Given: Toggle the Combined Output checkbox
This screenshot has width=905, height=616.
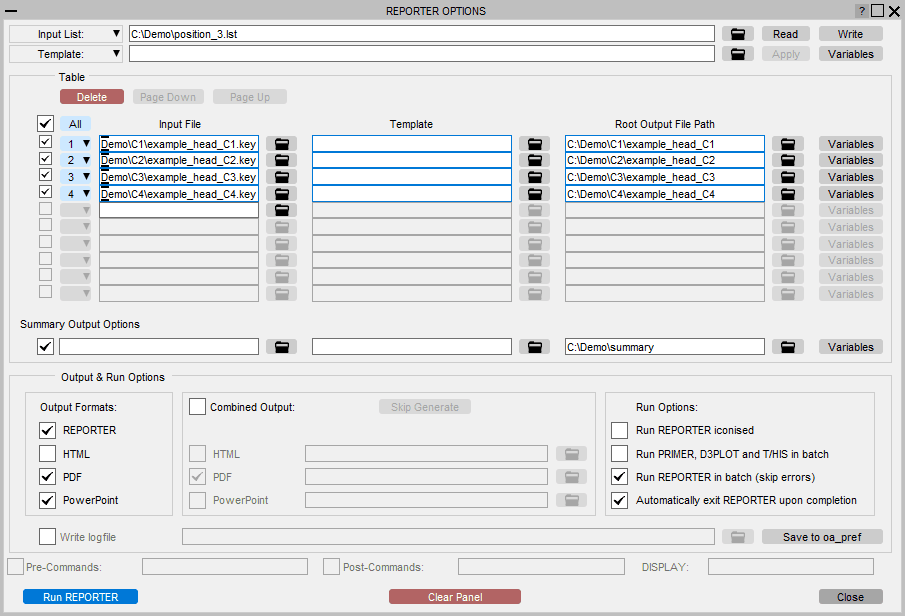Looking at the screenshot, I should point(197,407).
